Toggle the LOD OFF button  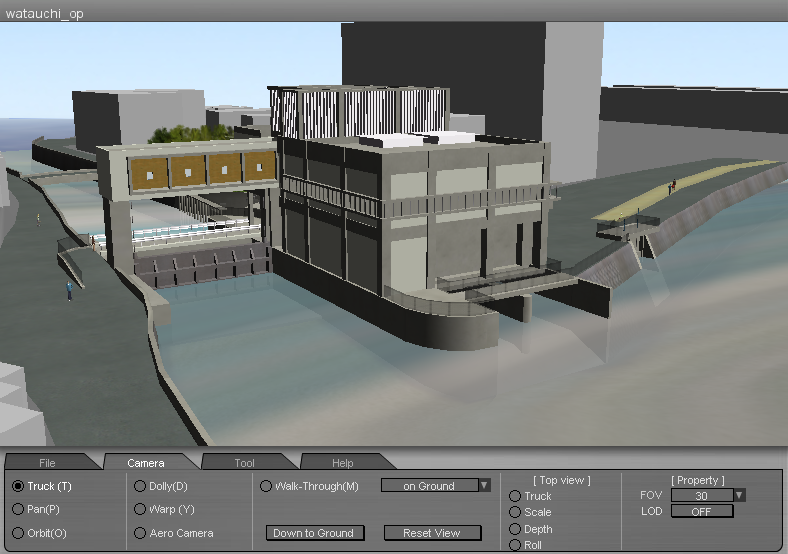[x=702, y=511]
